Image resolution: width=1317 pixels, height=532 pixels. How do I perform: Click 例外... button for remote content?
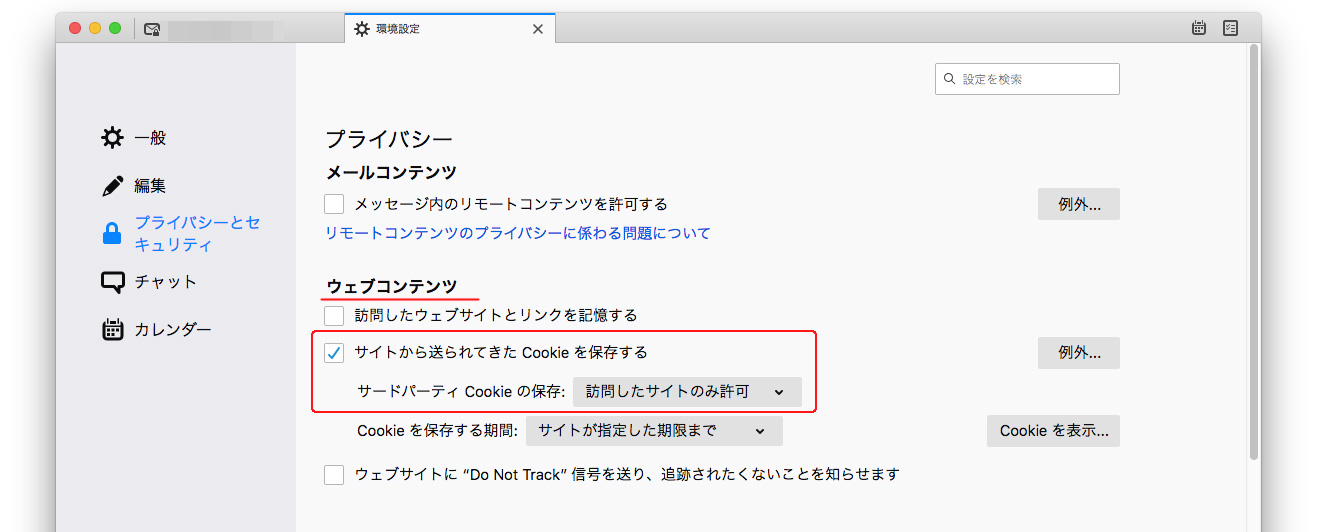click(1078, 204)
